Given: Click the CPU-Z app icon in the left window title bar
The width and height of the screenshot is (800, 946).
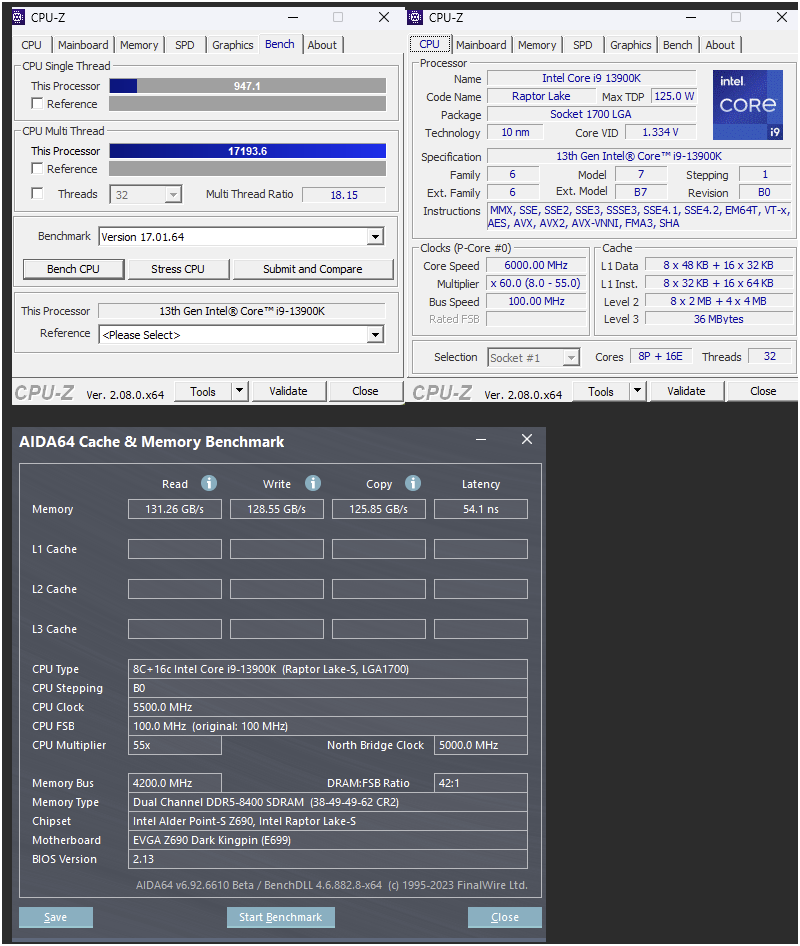Looking at the screenshot, I should (x=19, y=17).
